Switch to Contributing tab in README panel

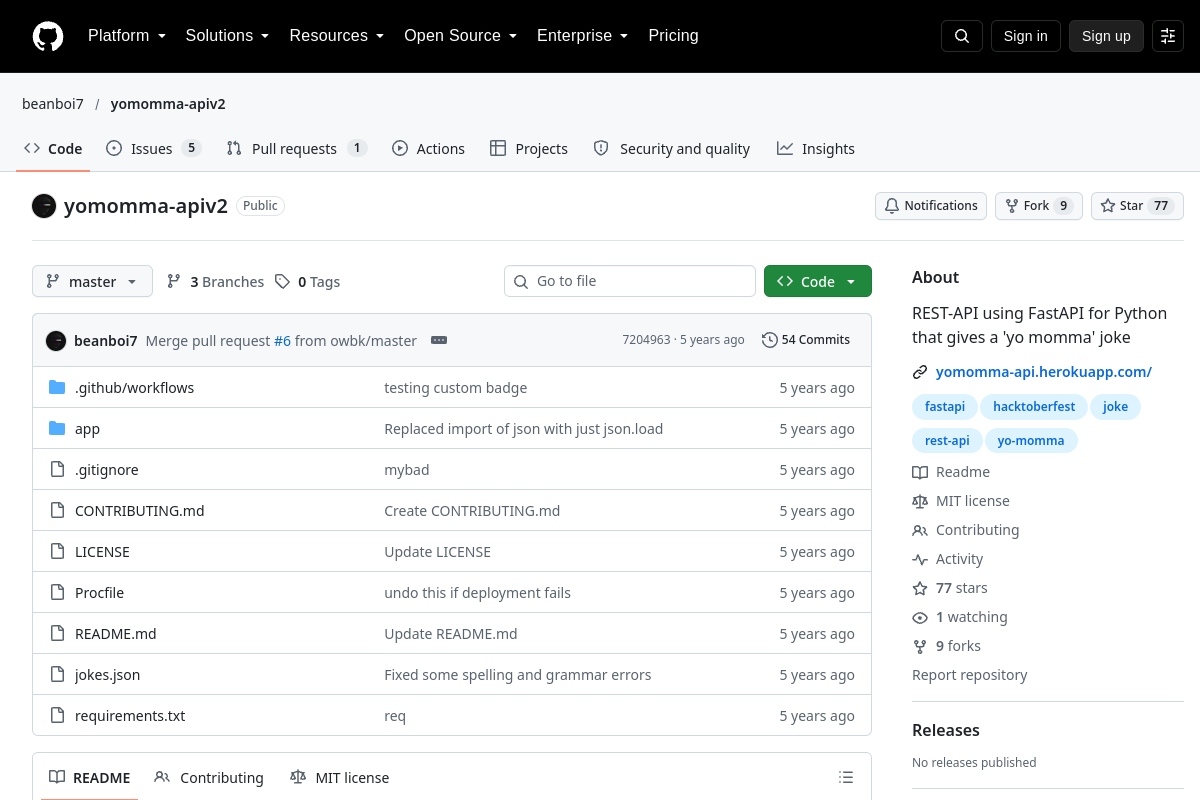click(209, 777)
